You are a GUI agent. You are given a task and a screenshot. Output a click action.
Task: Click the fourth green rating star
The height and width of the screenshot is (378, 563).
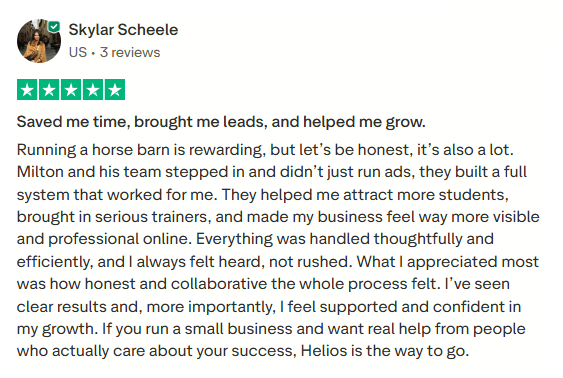[x=93, y=89]
